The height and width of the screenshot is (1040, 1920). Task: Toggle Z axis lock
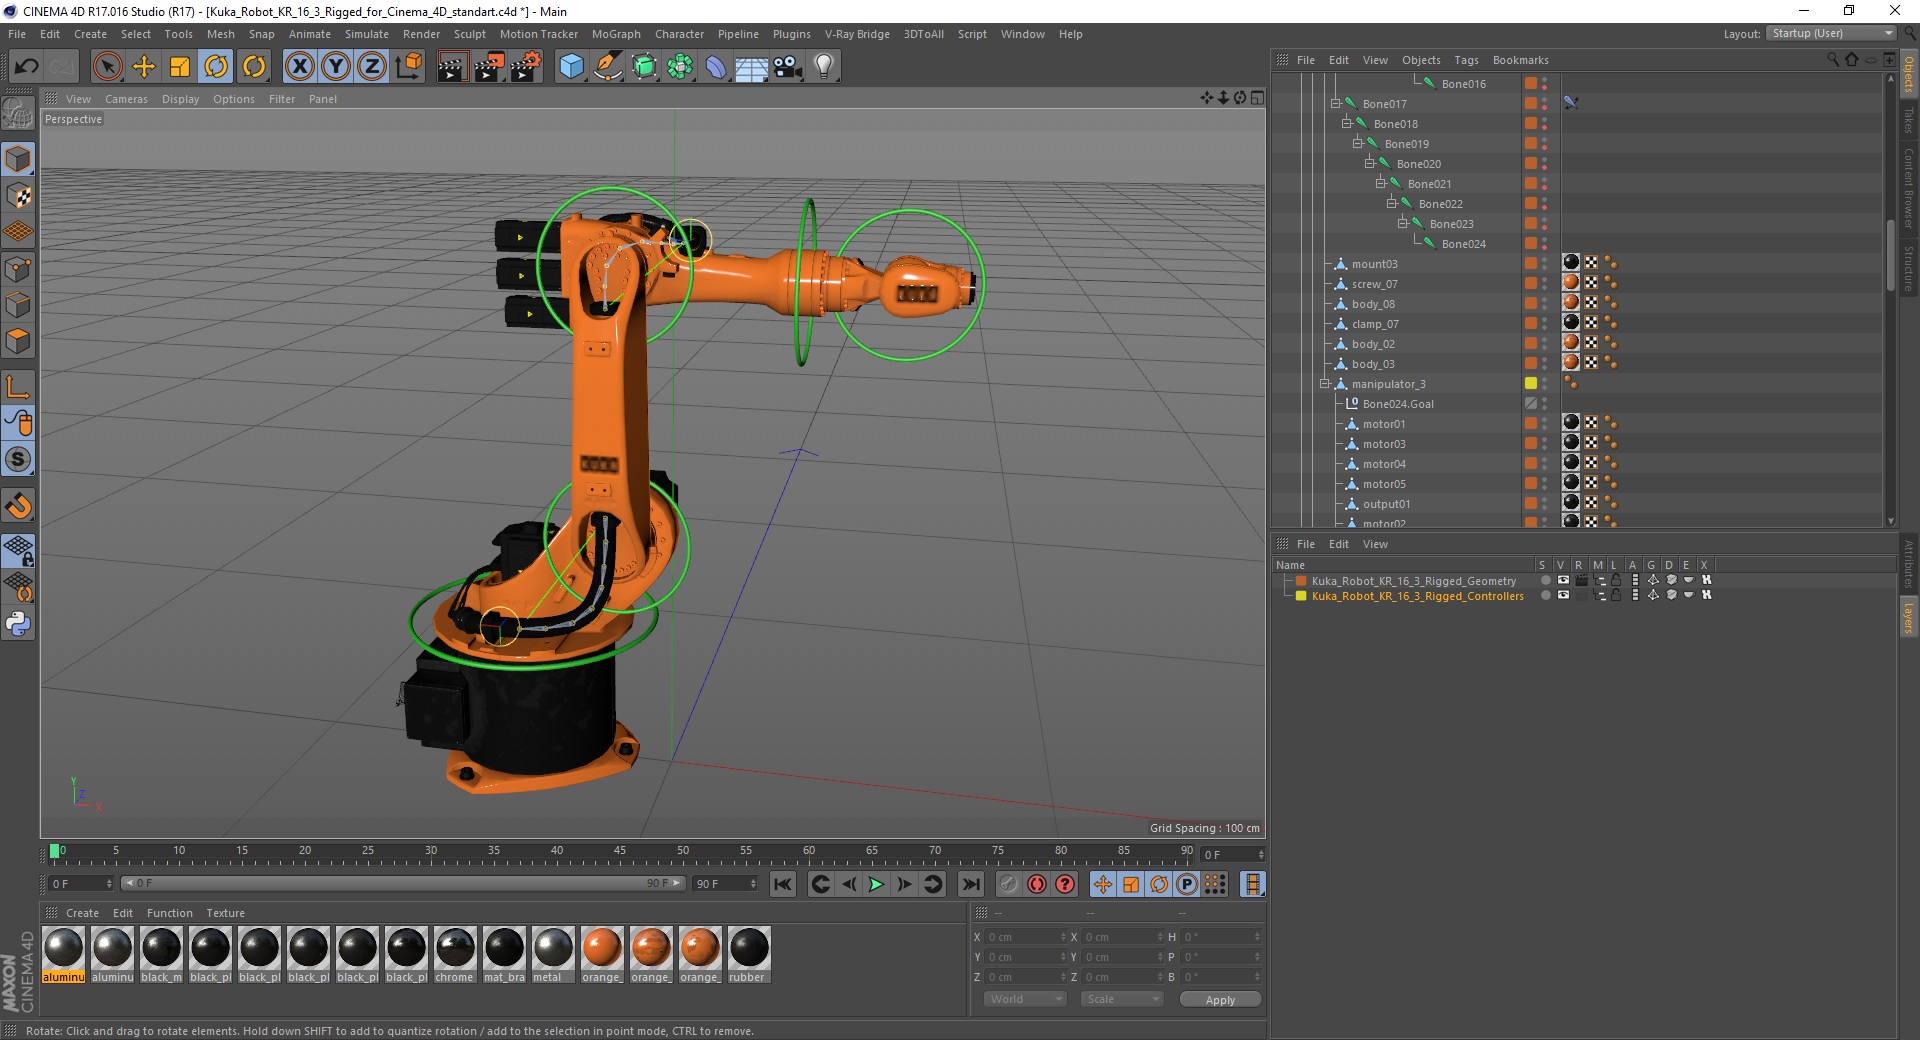click(x=372, y=67)
